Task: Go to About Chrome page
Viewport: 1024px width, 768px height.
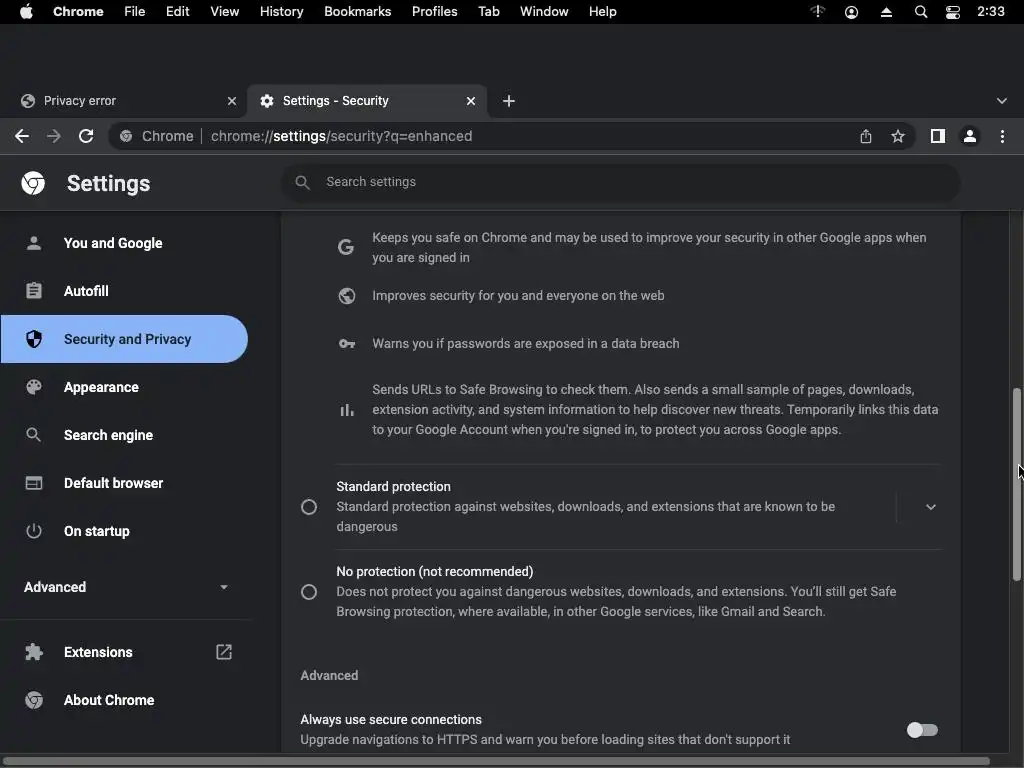Action: 109,700
